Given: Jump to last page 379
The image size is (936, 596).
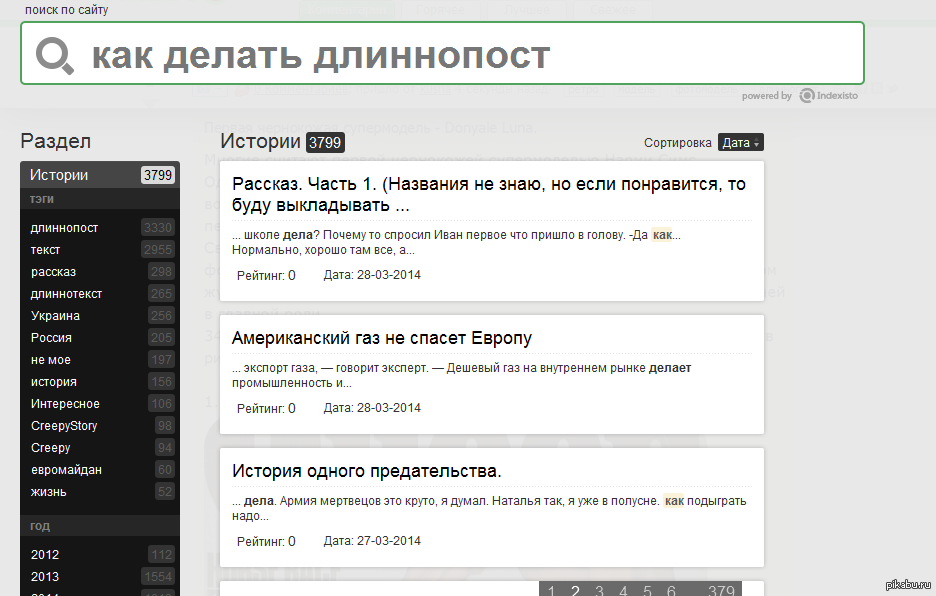Looking at the screenshot, I should (x=720, y=591).
